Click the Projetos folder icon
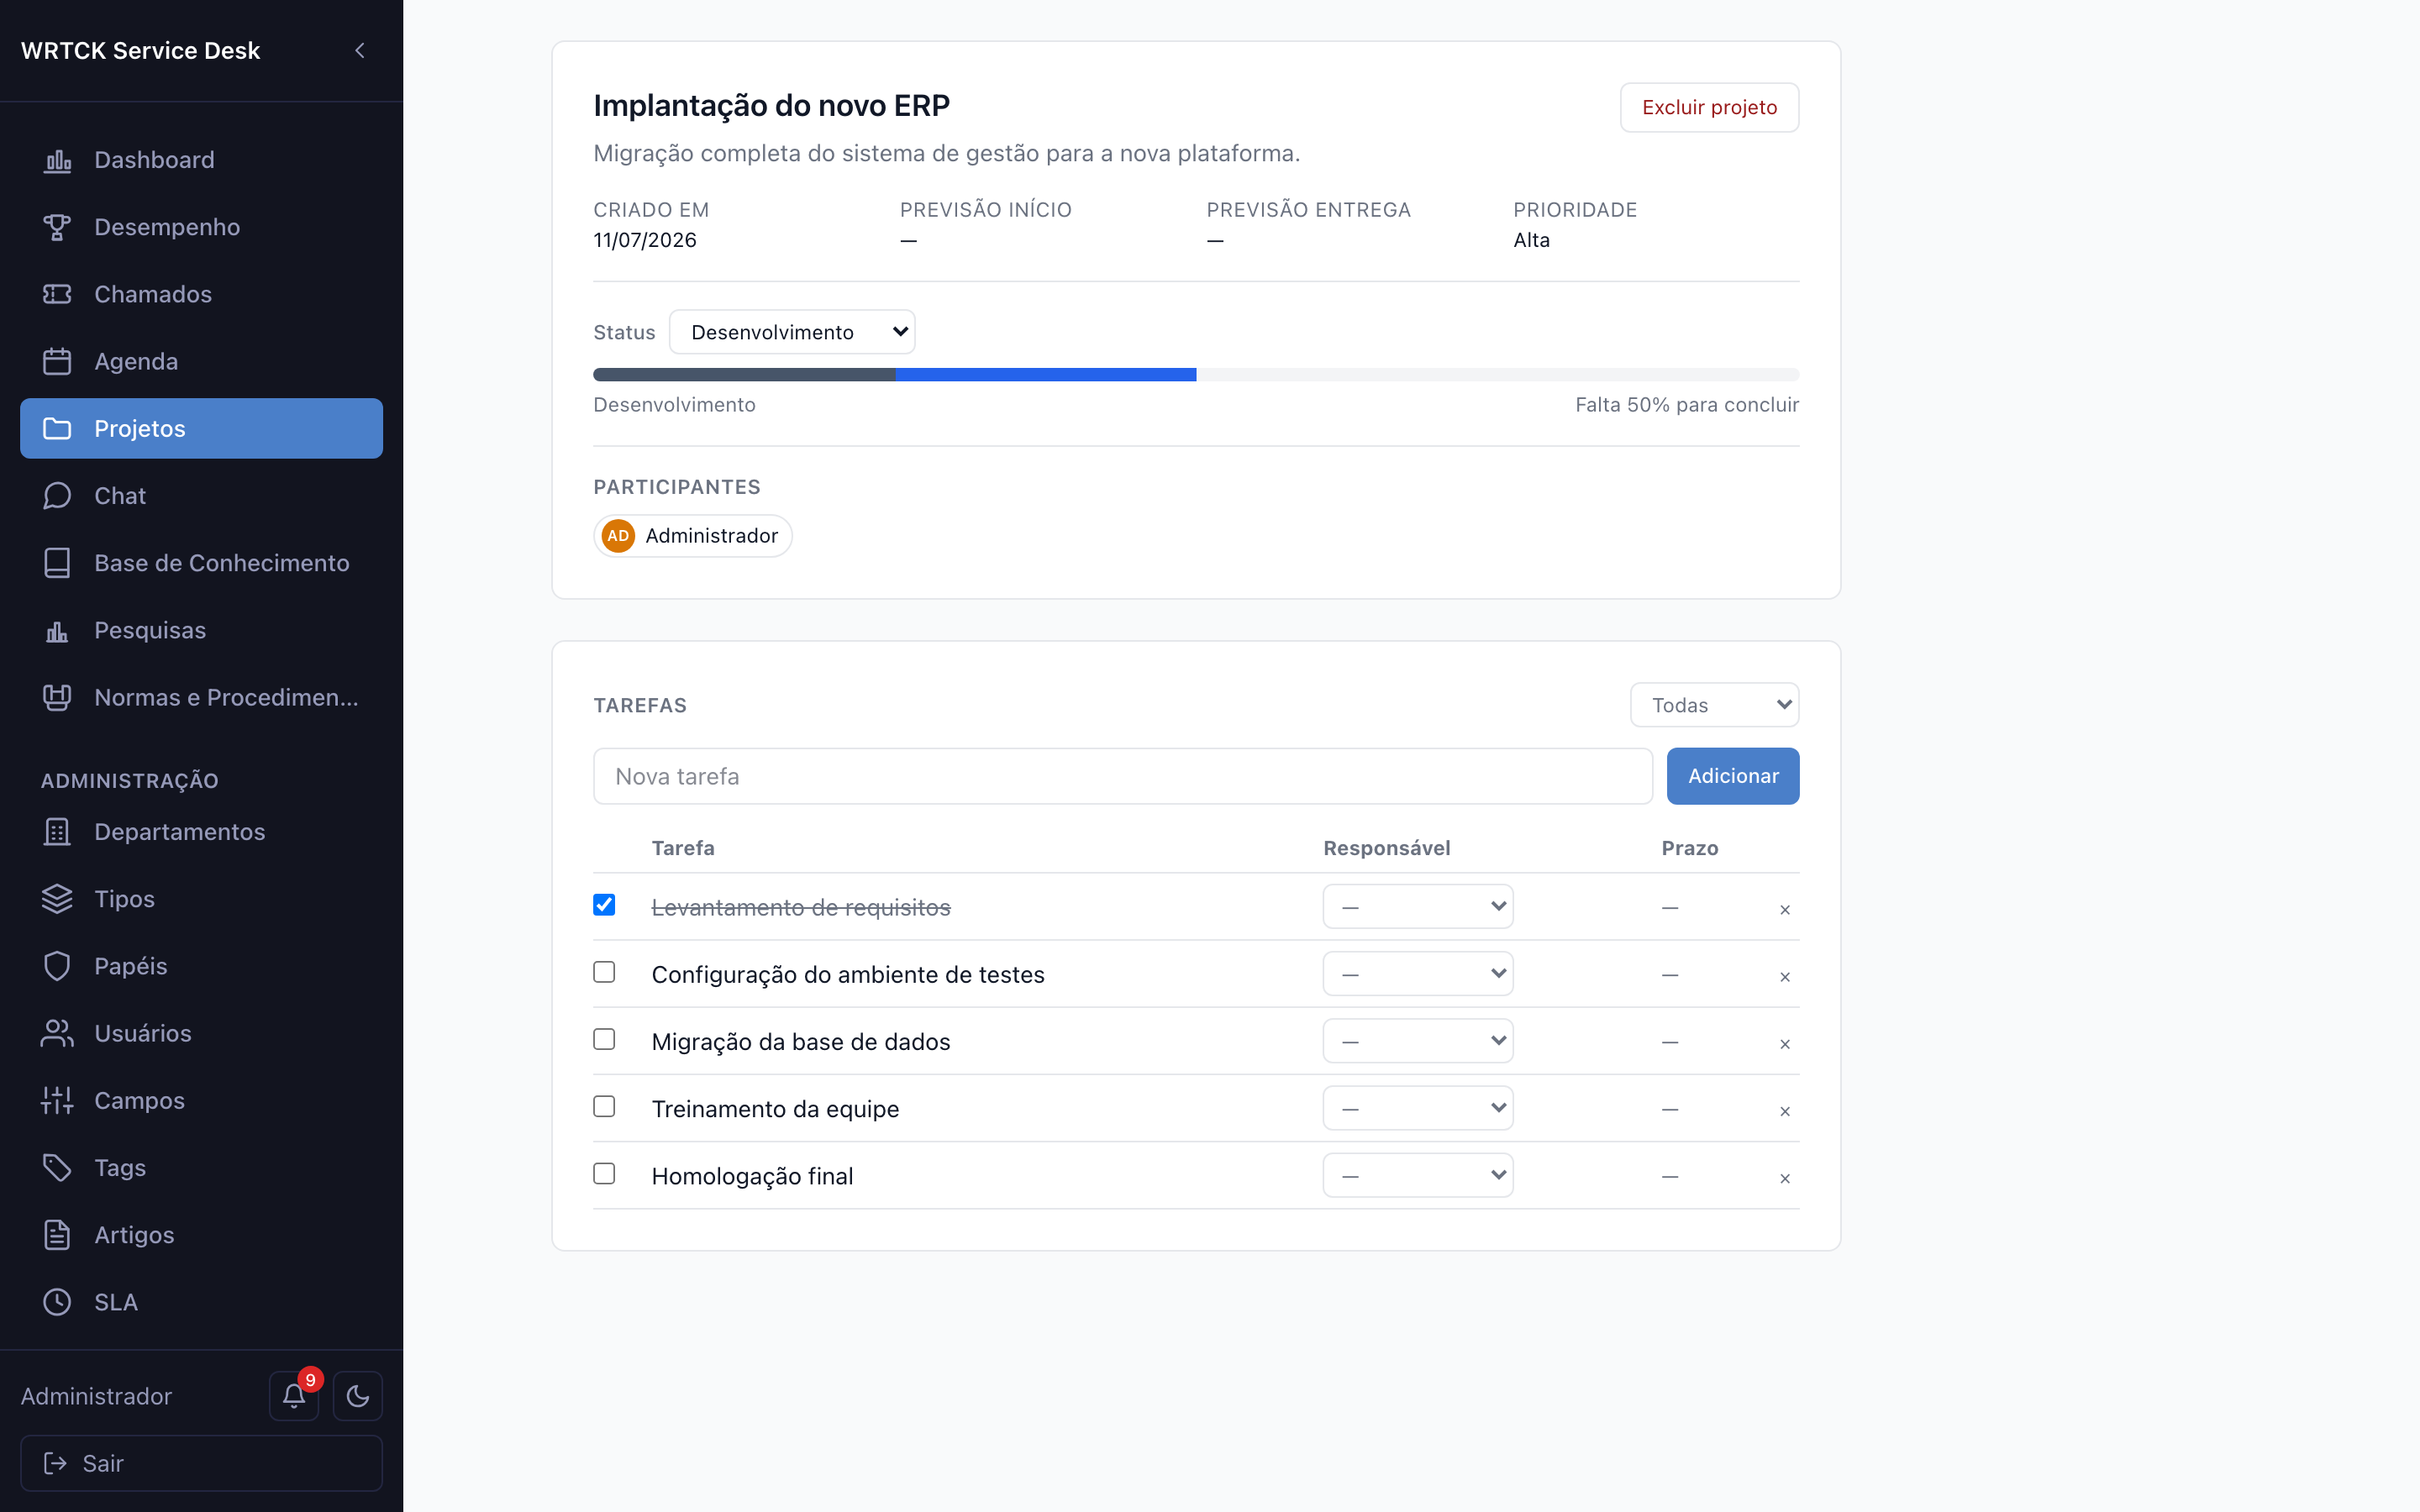Image resolution: width=2420 pixels, height=1512 pixels. (57, 428)
